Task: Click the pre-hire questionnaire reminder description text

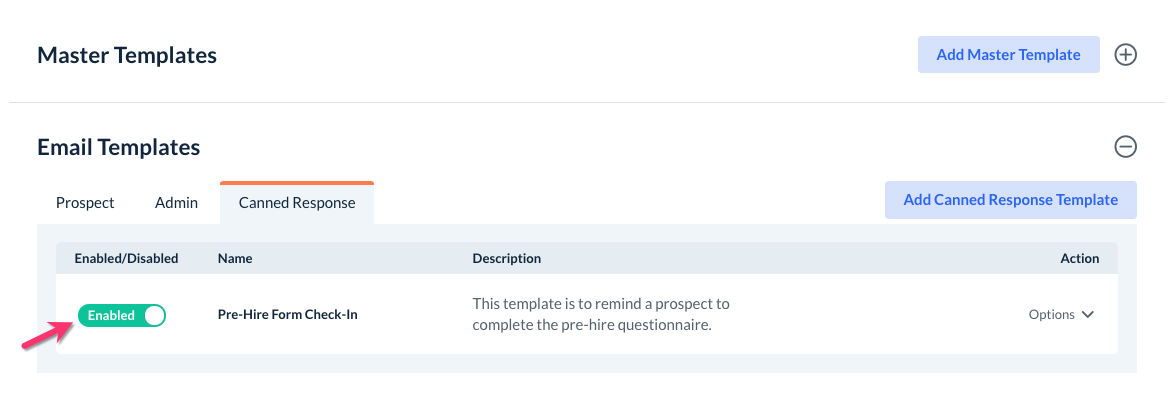Action: pos(600,314)
